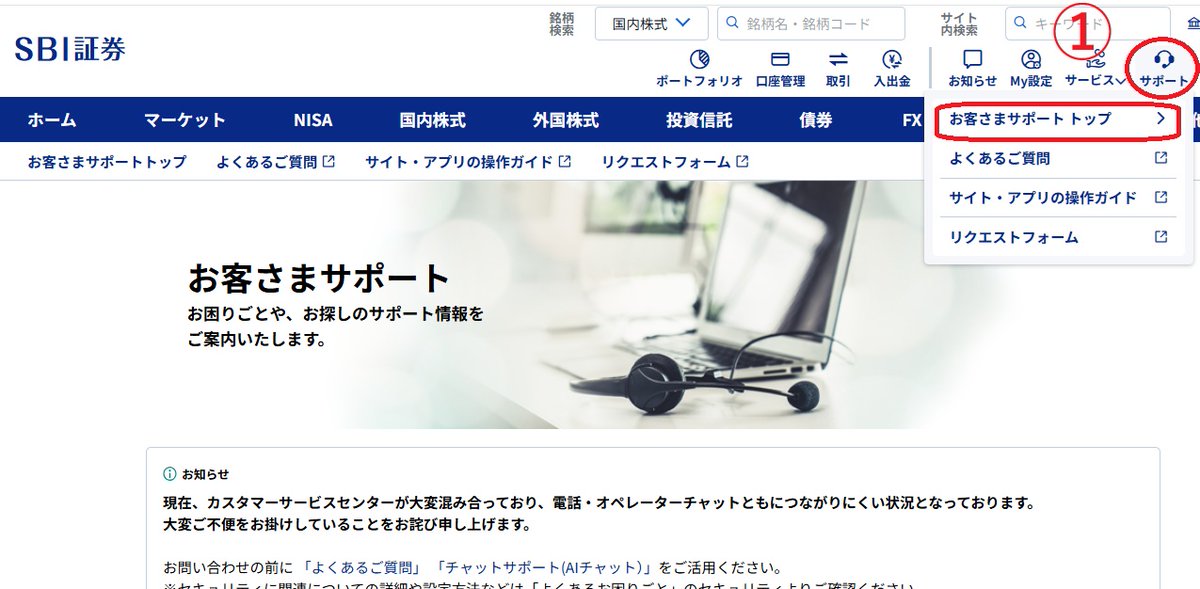Go to マーケット tab
The image size is (1200, 589).
click(184, 120)
